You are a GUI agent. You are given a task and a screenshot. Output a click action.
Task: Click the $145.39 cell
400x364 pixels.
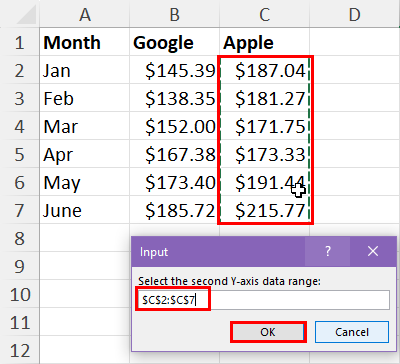(174, 71)
